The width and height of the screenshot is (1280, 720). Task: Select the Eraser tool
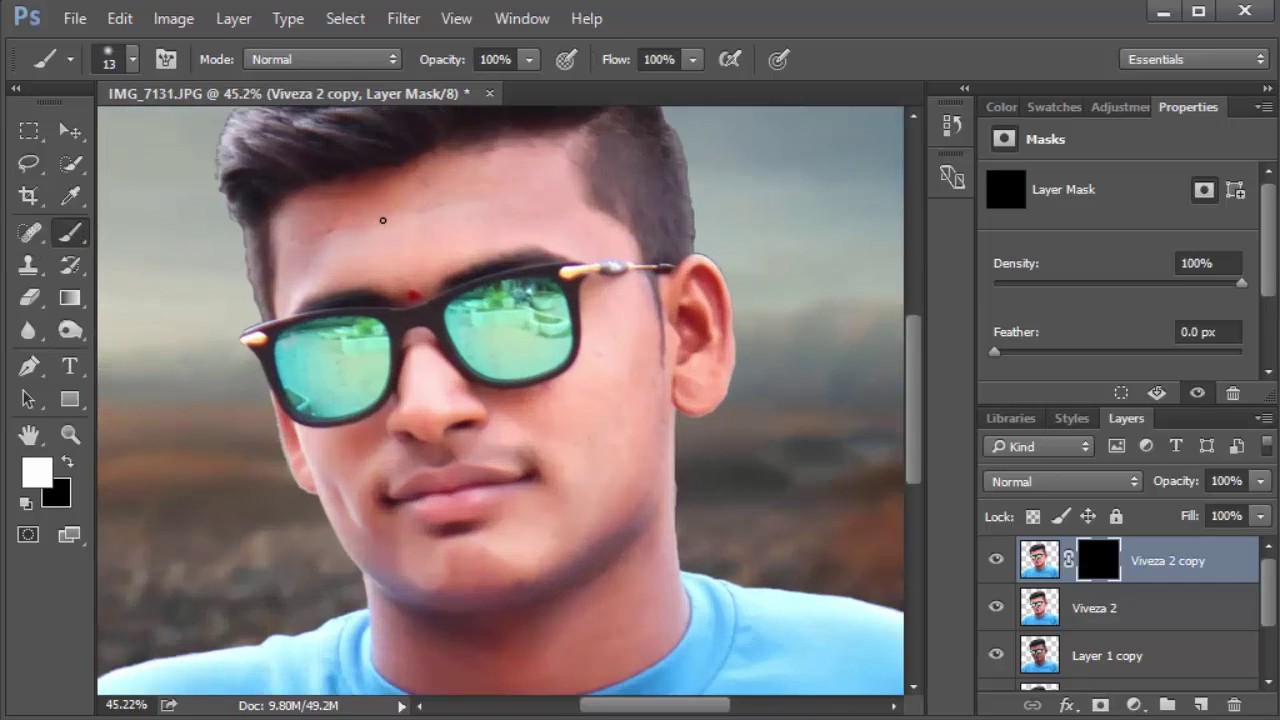coord(29,298)
